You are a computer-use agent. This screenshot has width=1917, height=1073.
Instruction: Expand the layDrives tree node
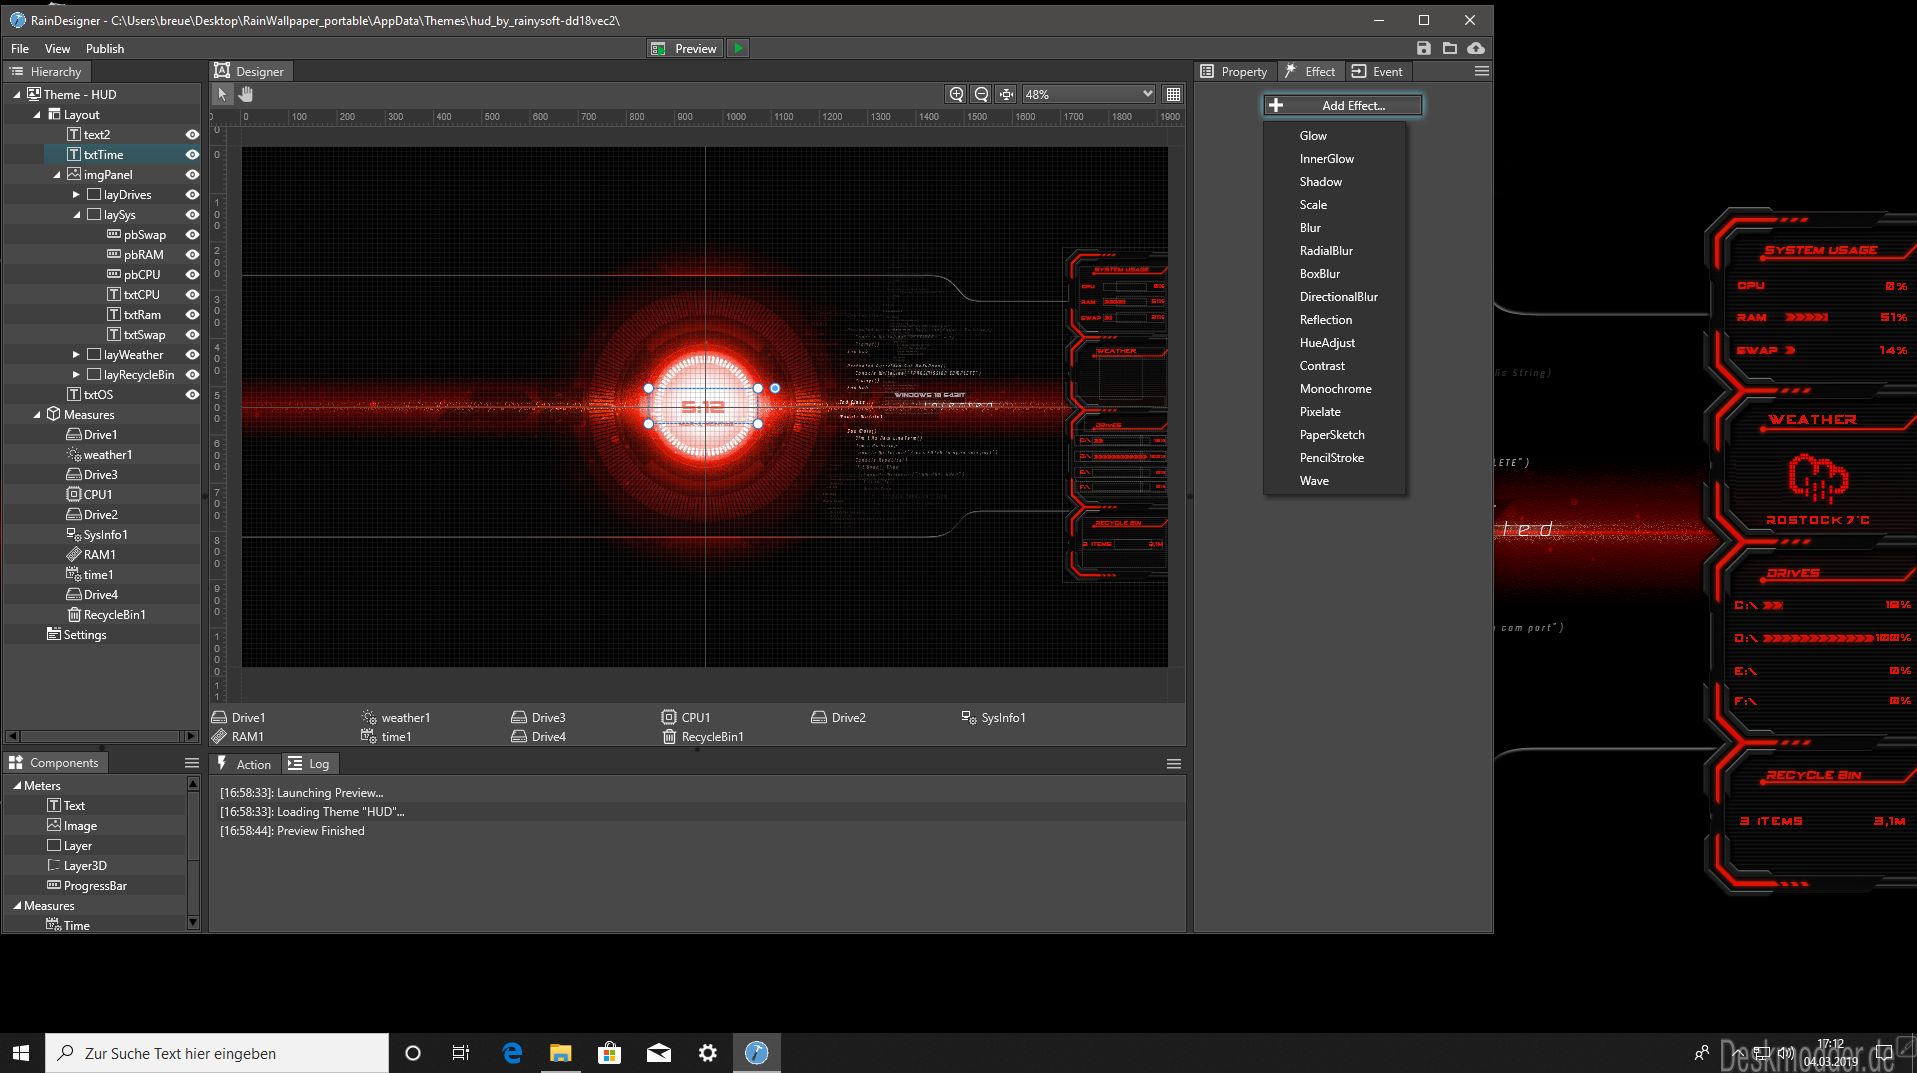pyautogui.click(x=76, y=195)
